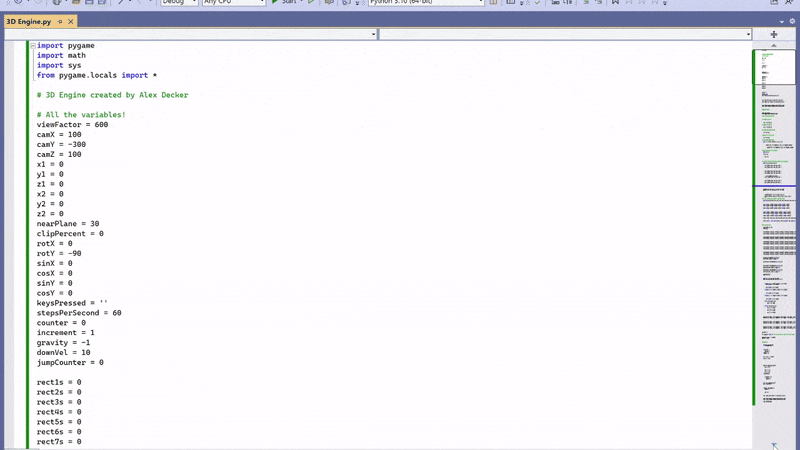Click the 'y2 = 0' line
800x450 pixels.
pyautogui.click(x=50, y=204)
